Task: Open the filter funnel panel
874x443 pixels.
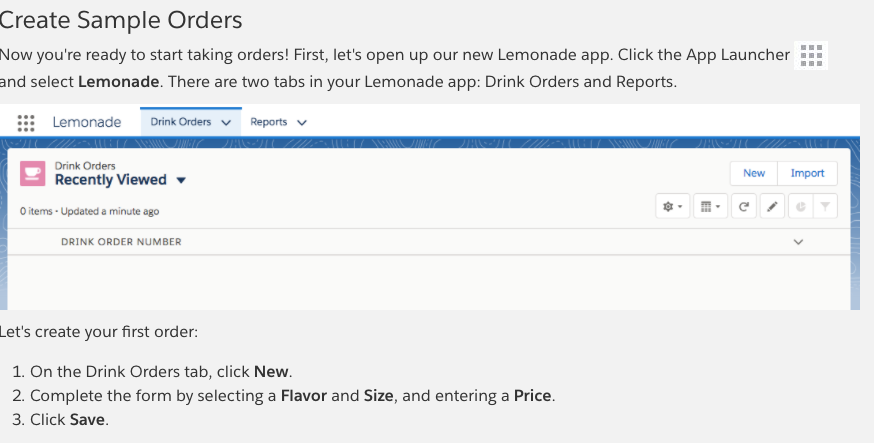Action: coord(824,207)
